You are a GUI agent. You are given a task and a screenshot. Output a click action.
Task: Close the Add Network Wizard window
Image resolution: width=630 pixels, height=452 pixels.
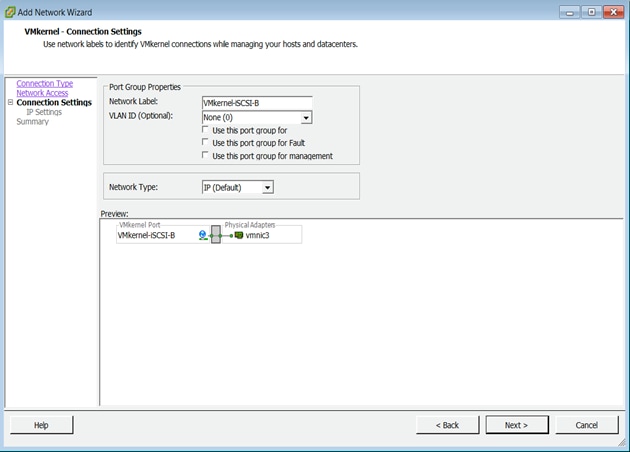click(x=614, y=12)
